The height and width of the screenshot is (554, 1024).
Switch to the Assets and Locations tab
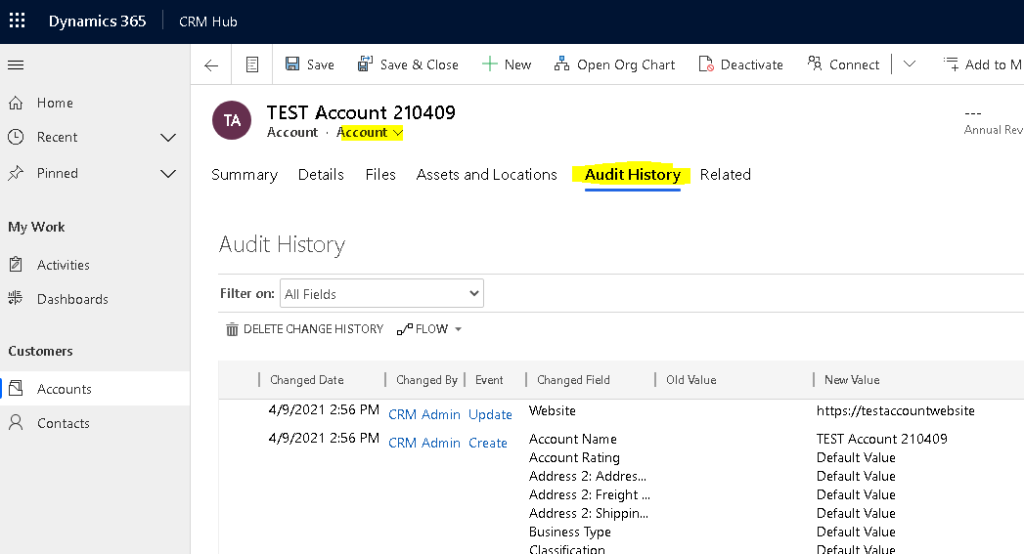(486, 175)
